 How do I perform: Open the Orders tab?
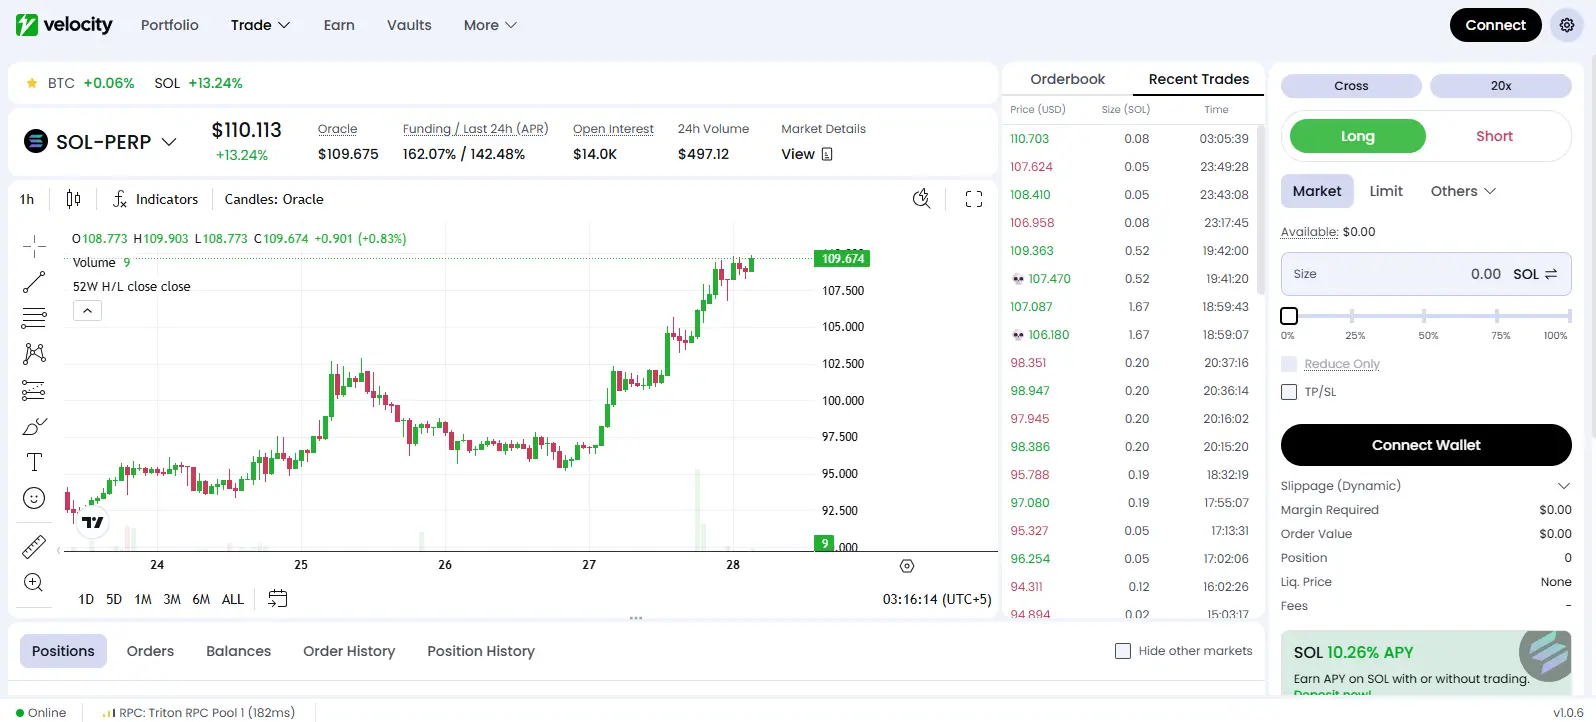(150, 651)
